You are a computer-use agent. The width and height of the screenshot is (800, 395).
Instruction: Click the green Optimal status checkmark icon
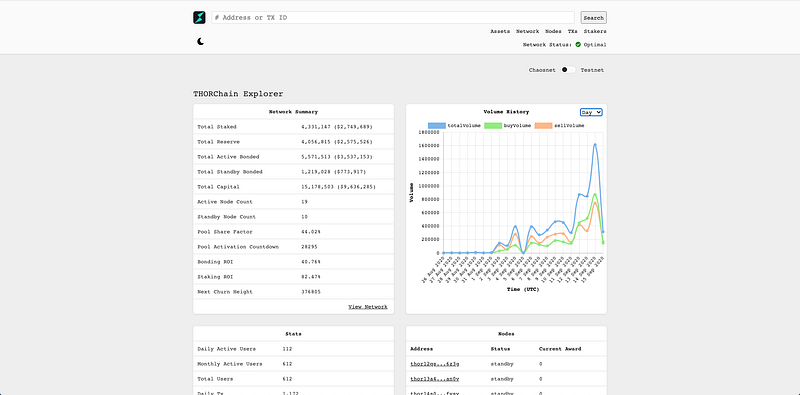click(578, 44)
